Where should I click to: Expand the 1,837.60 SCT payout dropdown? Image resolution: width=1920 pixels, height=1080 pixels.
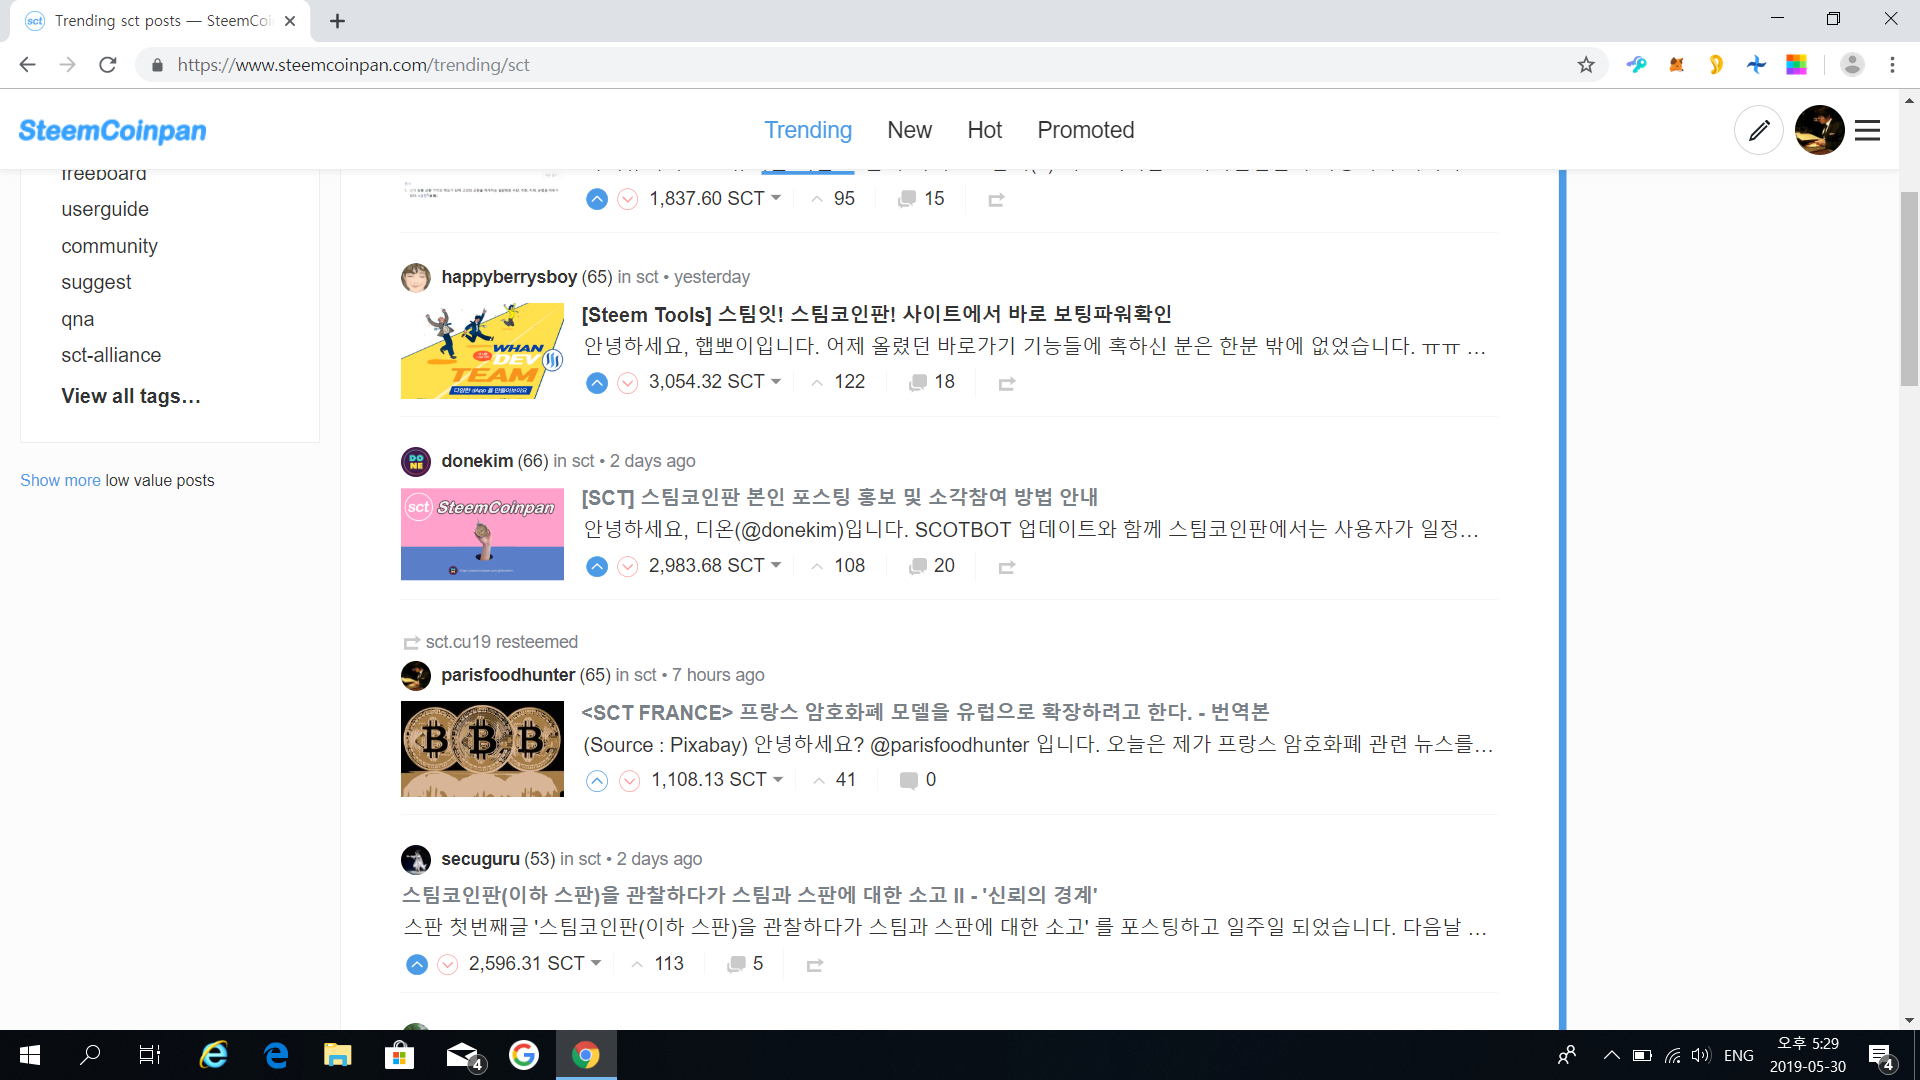(776, 198)
